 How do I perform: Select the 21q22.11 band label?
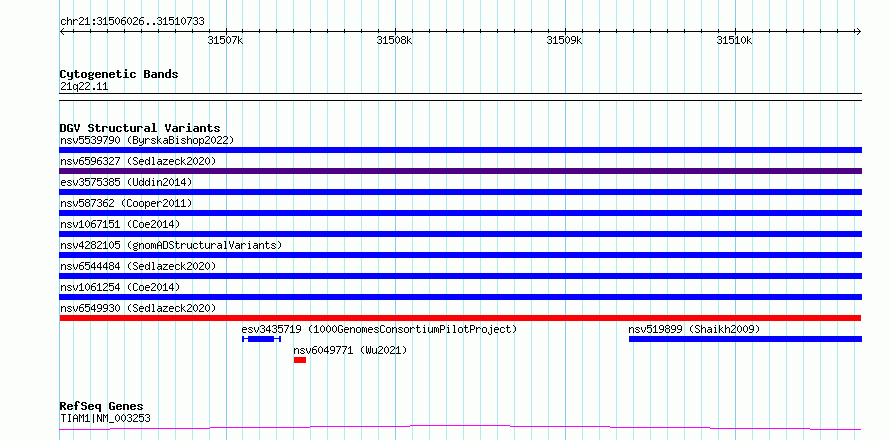click(84, 87)
